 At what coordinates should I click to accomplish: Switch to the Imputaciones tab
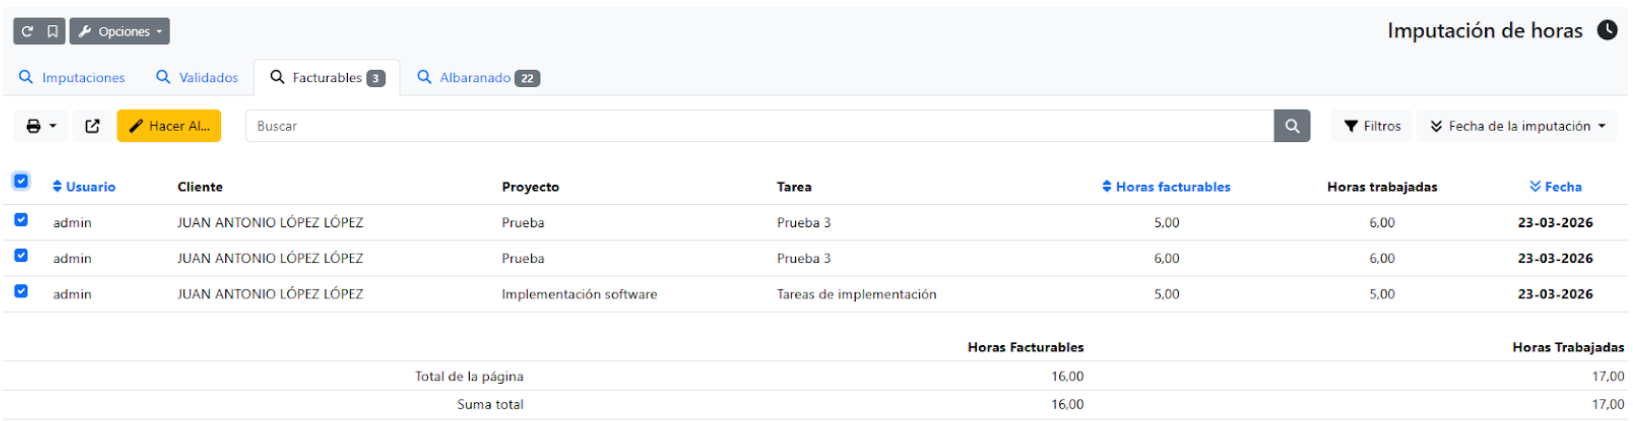click(x=72, y=78)
